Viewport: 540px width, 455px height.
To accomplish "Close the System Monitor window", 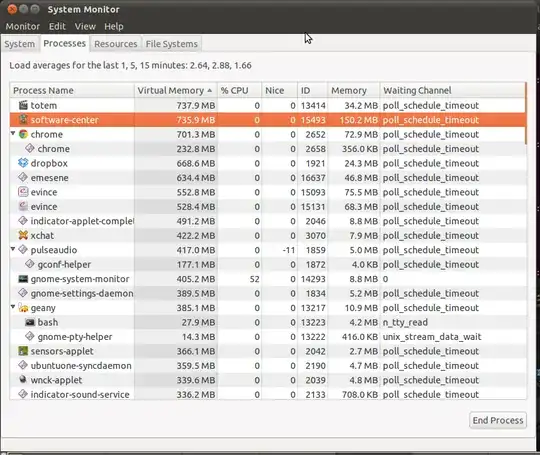I will pos(12,9).
